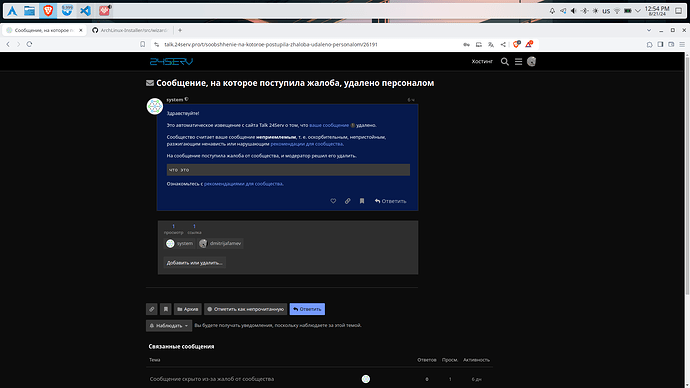This screenshot has width=690, height=388.
Task: Open the 'Наблюдать' notification dropdown
Action: pos(169,326)
